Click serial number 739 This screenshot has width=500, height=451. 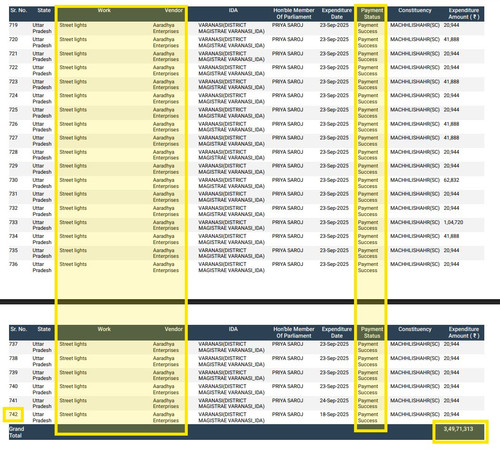click(x=14, y=372)
